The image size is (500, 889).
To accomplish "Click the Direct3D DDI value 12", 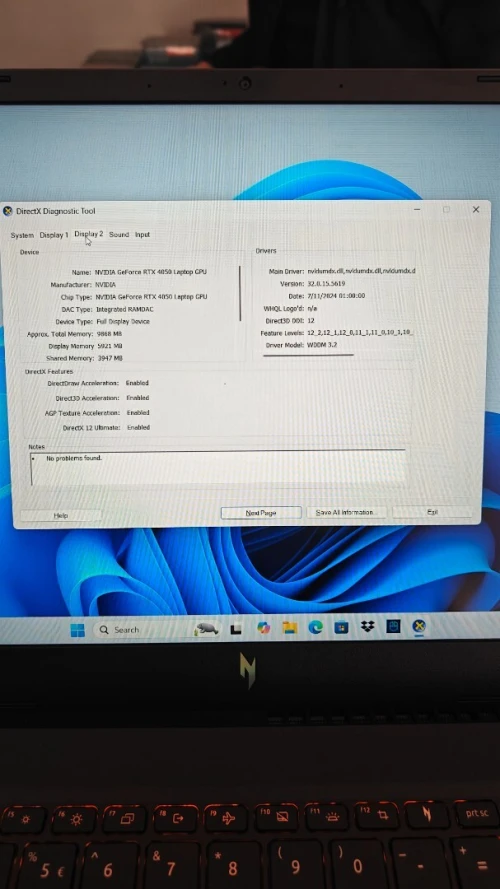I will pyautogui.click(x=311, y=321).
